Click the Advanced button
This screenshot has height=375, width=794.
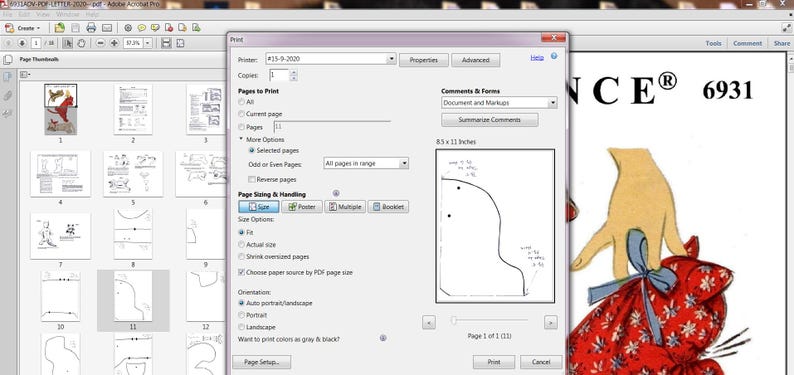click(475, 60)
